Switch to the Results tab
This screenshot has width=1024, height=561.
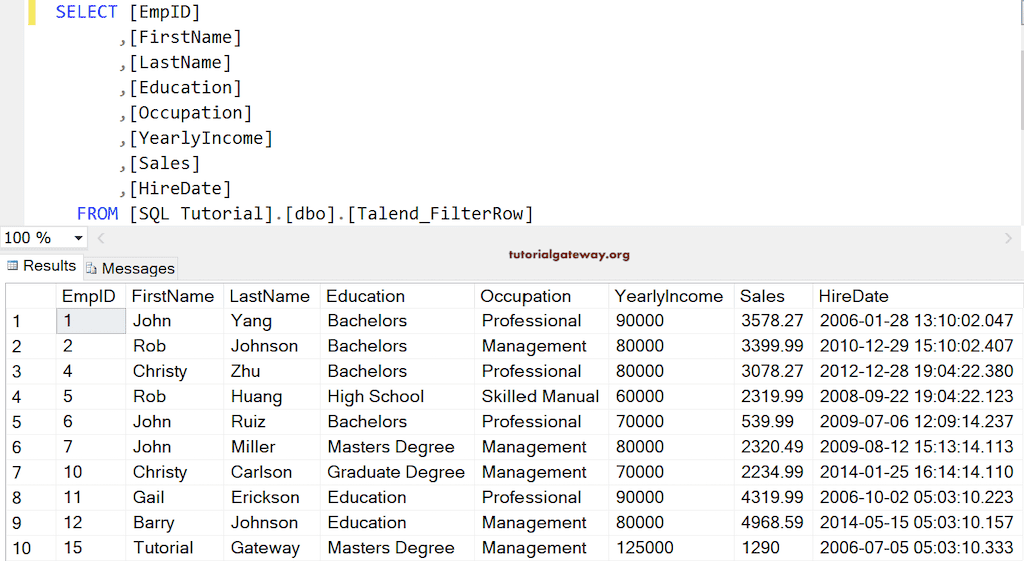tap(42, 266)
